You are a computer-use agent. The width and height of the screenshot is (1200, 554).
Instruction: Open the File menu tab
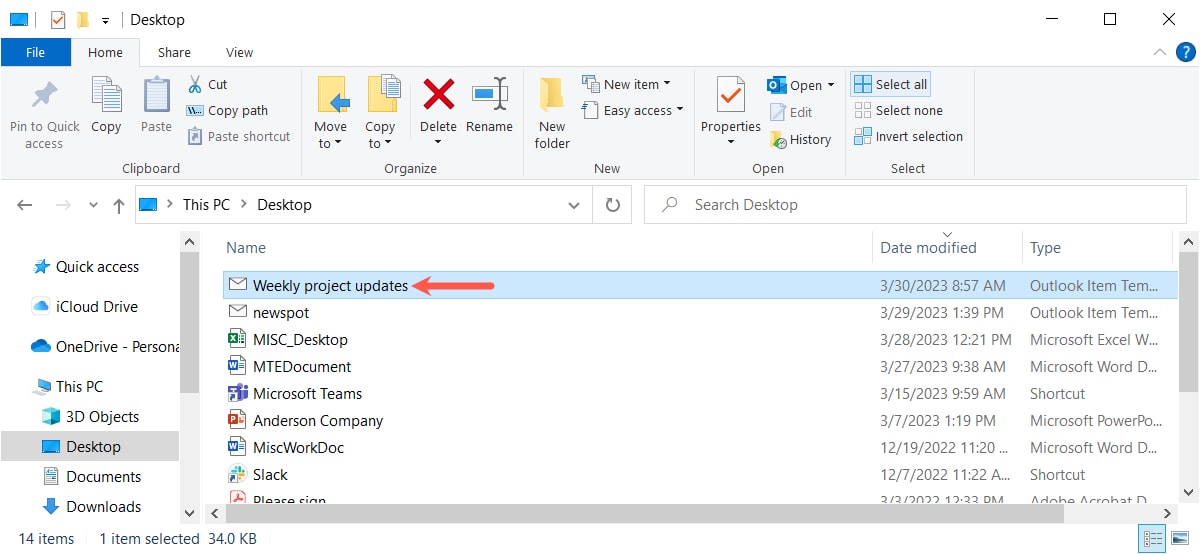(35, 52)
